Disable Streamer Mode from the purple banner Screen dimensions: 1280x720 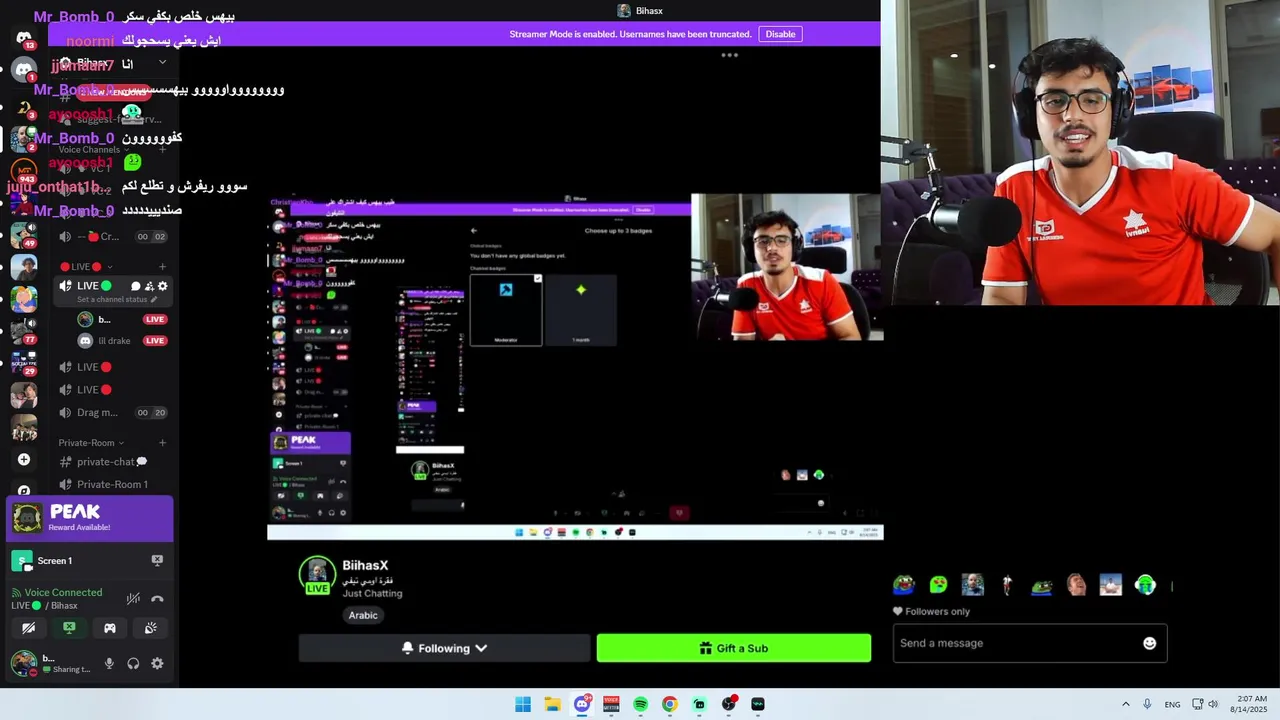pos(780,34)
